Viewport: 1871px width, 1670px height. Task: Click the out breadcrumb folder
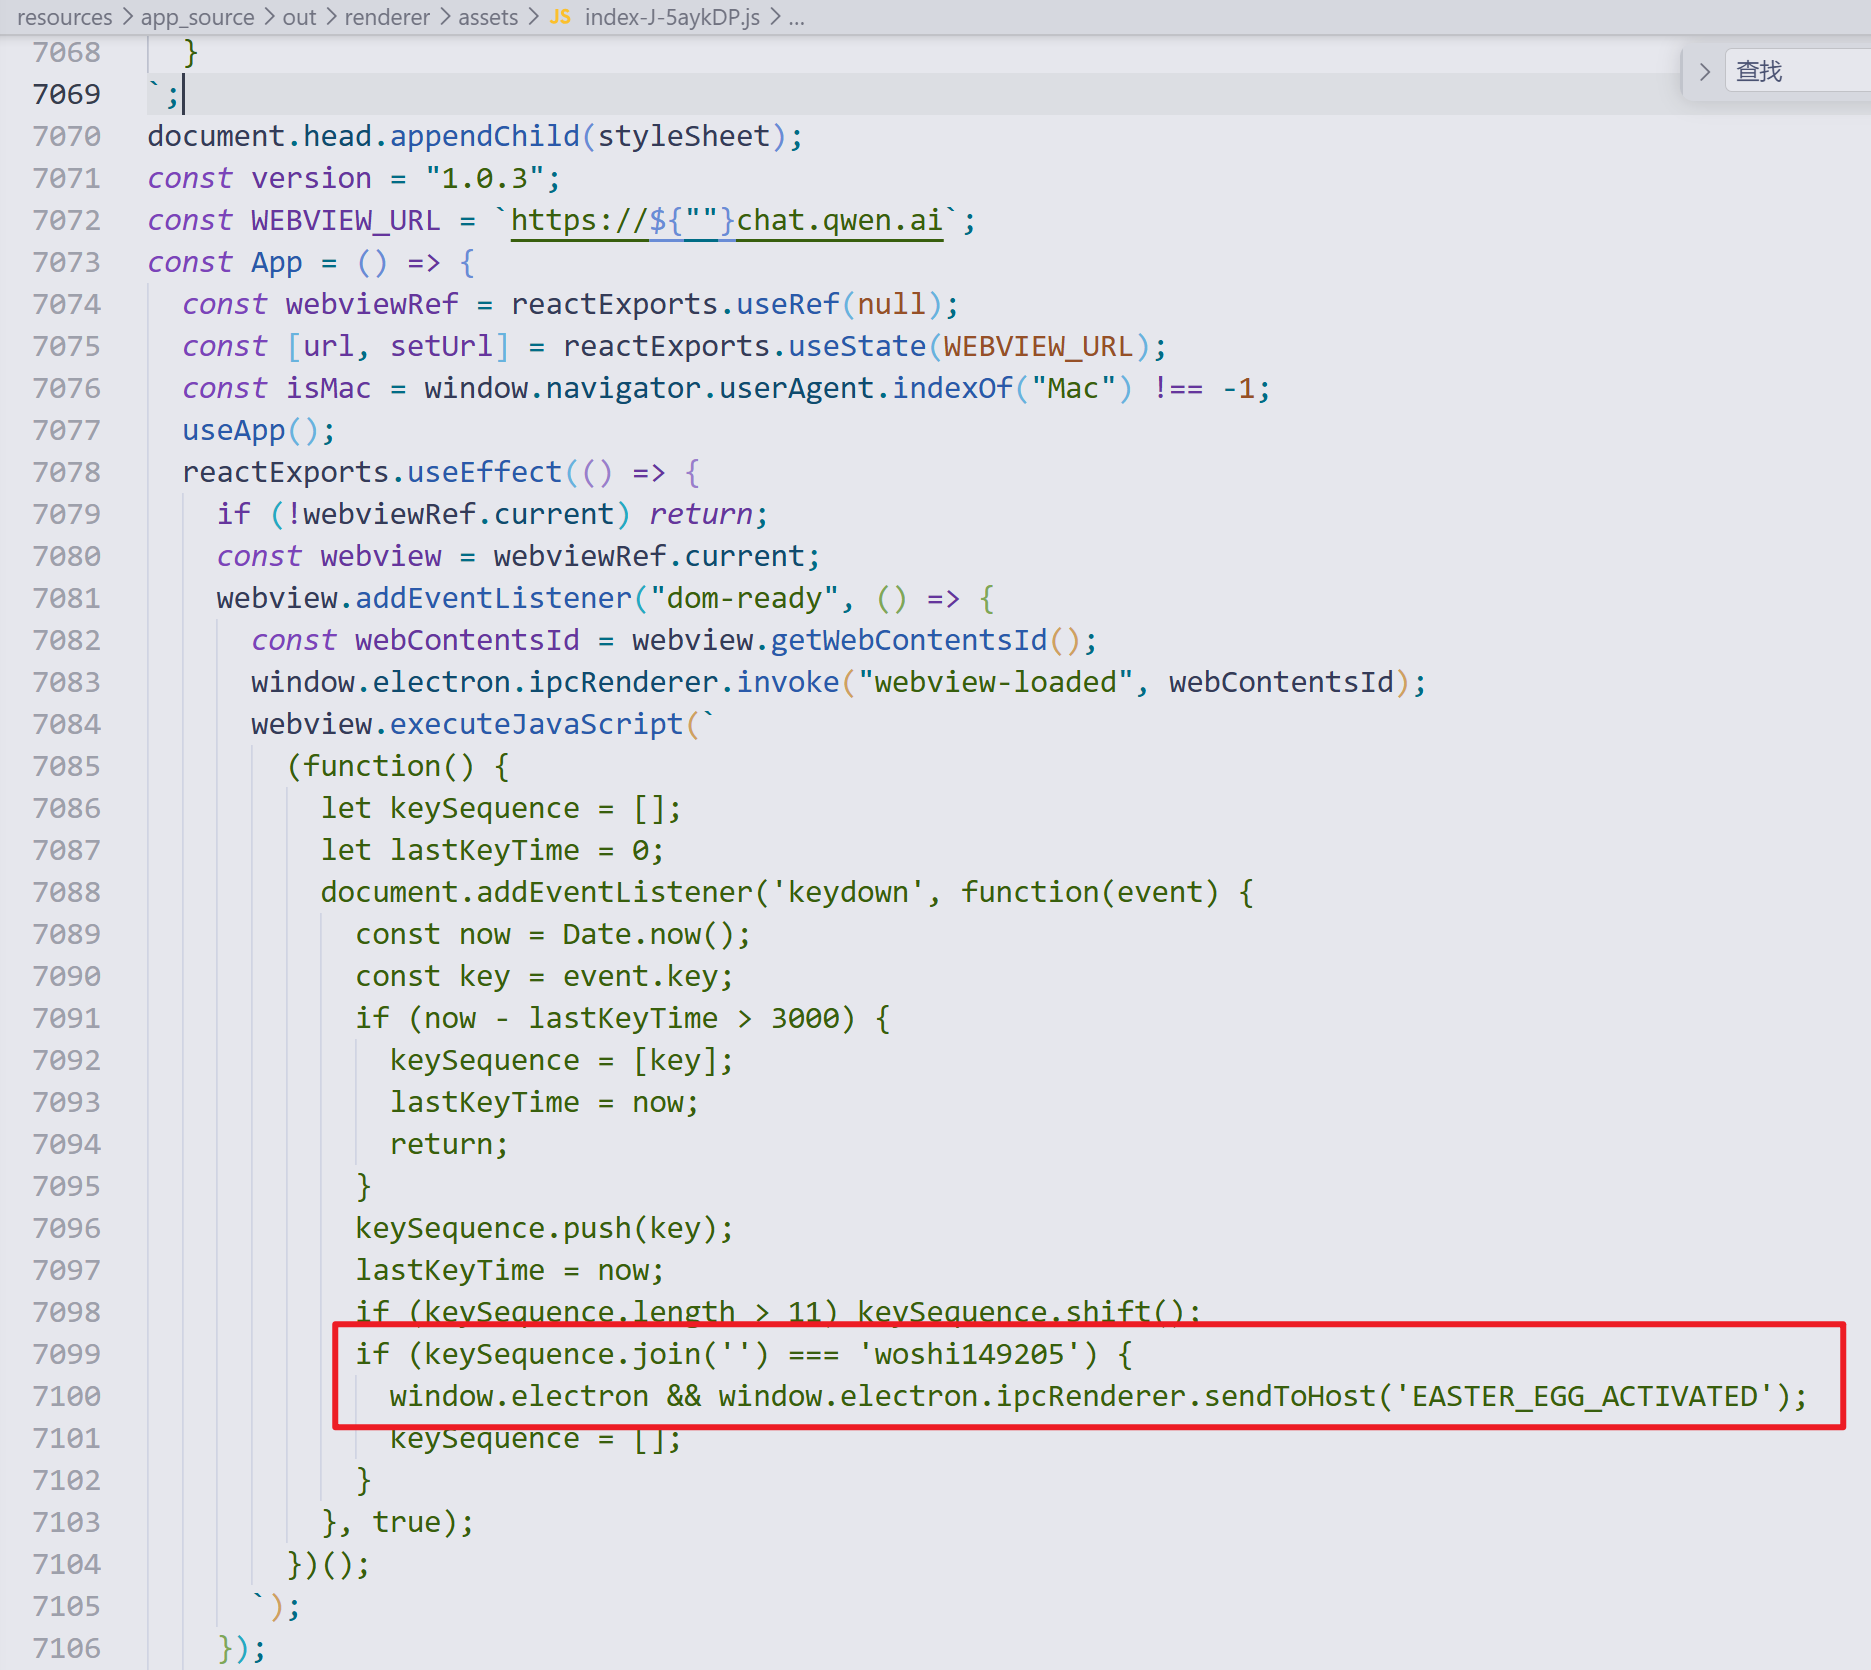coord(299,17)
